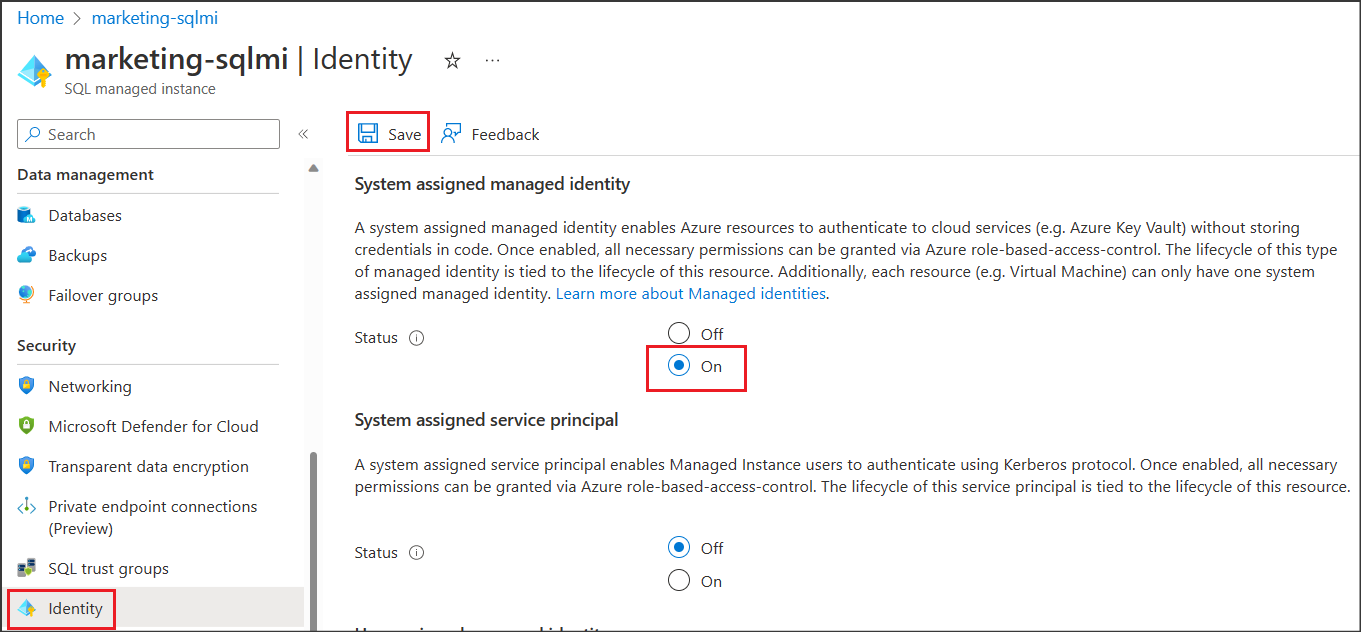
Task: Click the Feedback person icon
Action: click(x=451, y=134)
